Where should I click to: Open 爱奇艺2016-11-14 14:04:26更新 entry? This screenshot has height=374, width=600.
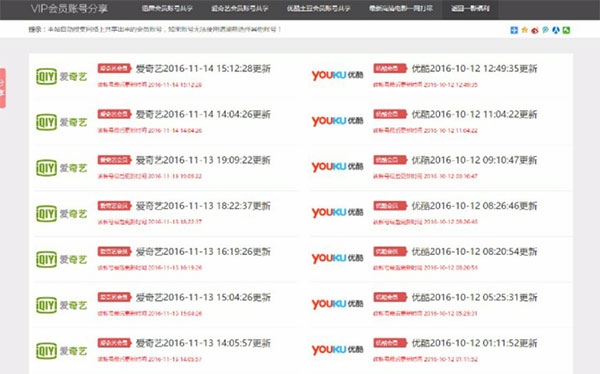coord(203,114)
